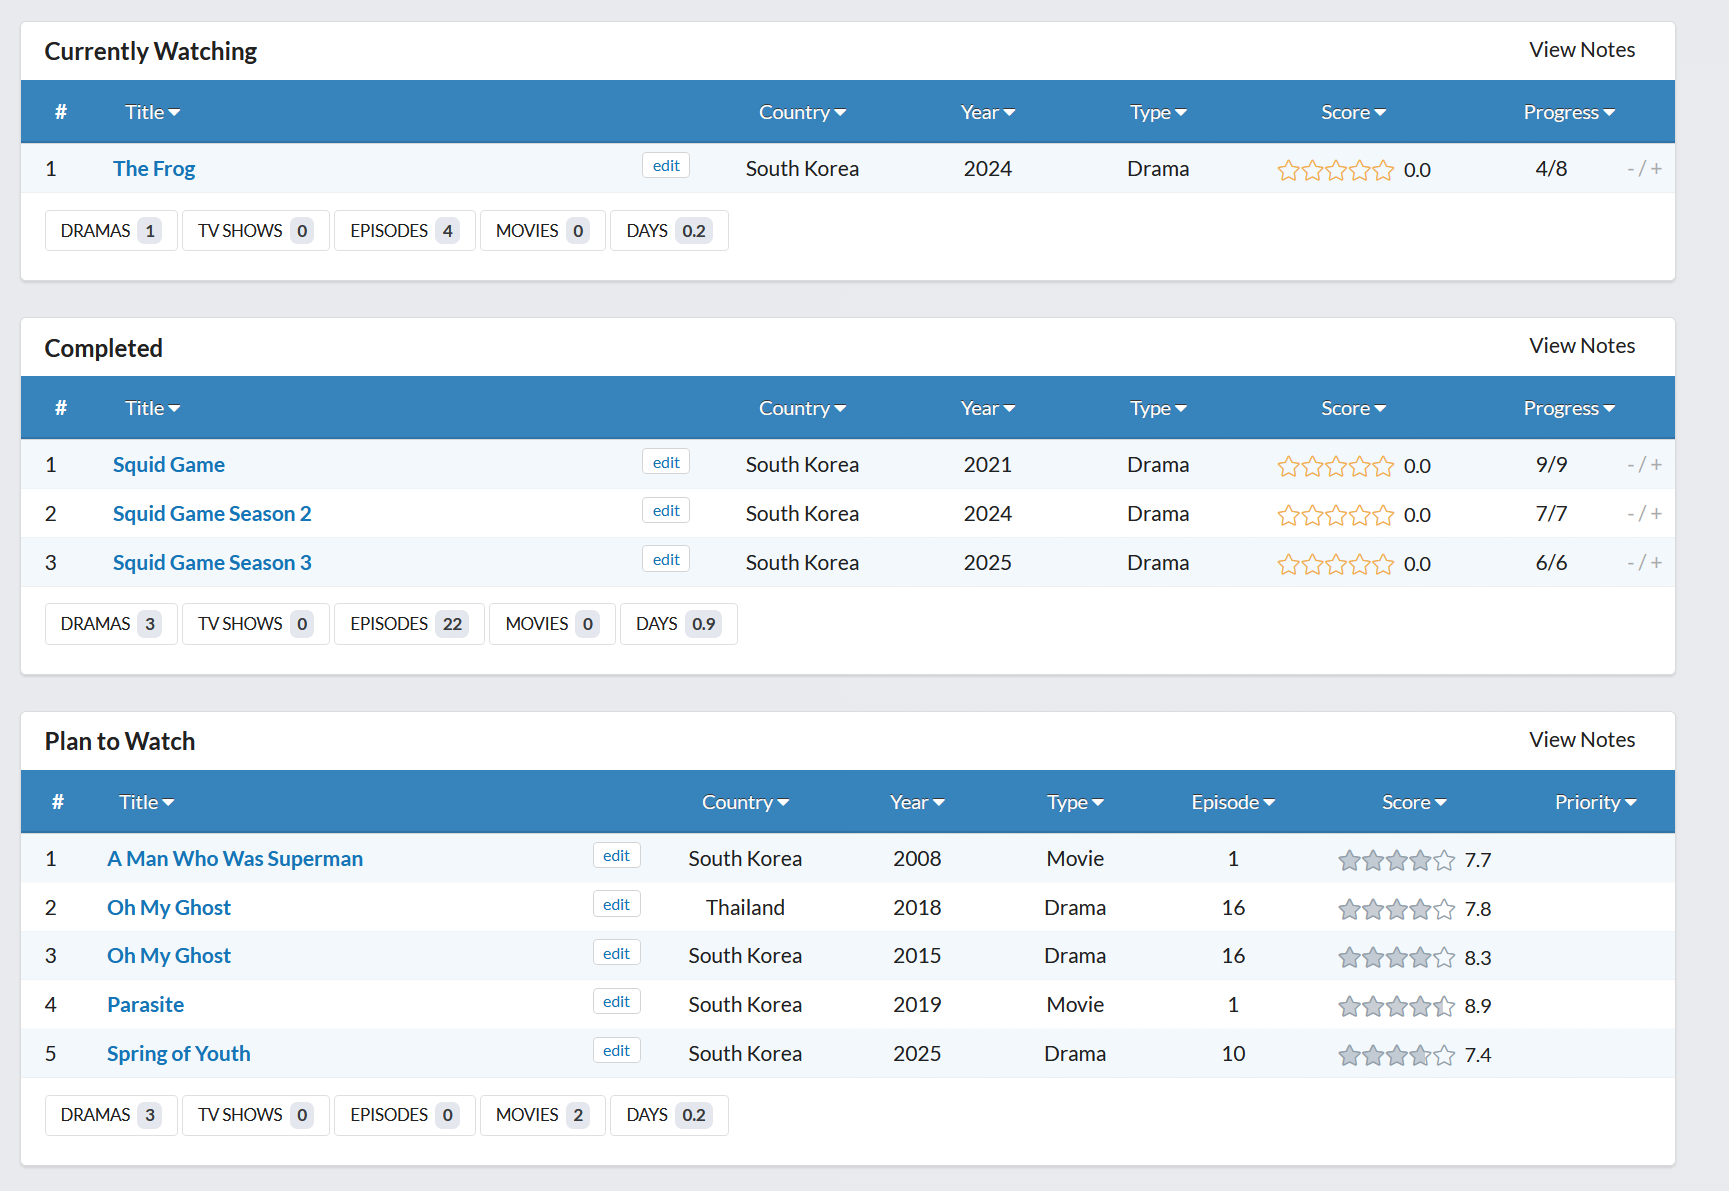1729x1191 pixels.
Task: Open View Notes for Completed
Action: pyautogui.click(x=1582, y=346)
